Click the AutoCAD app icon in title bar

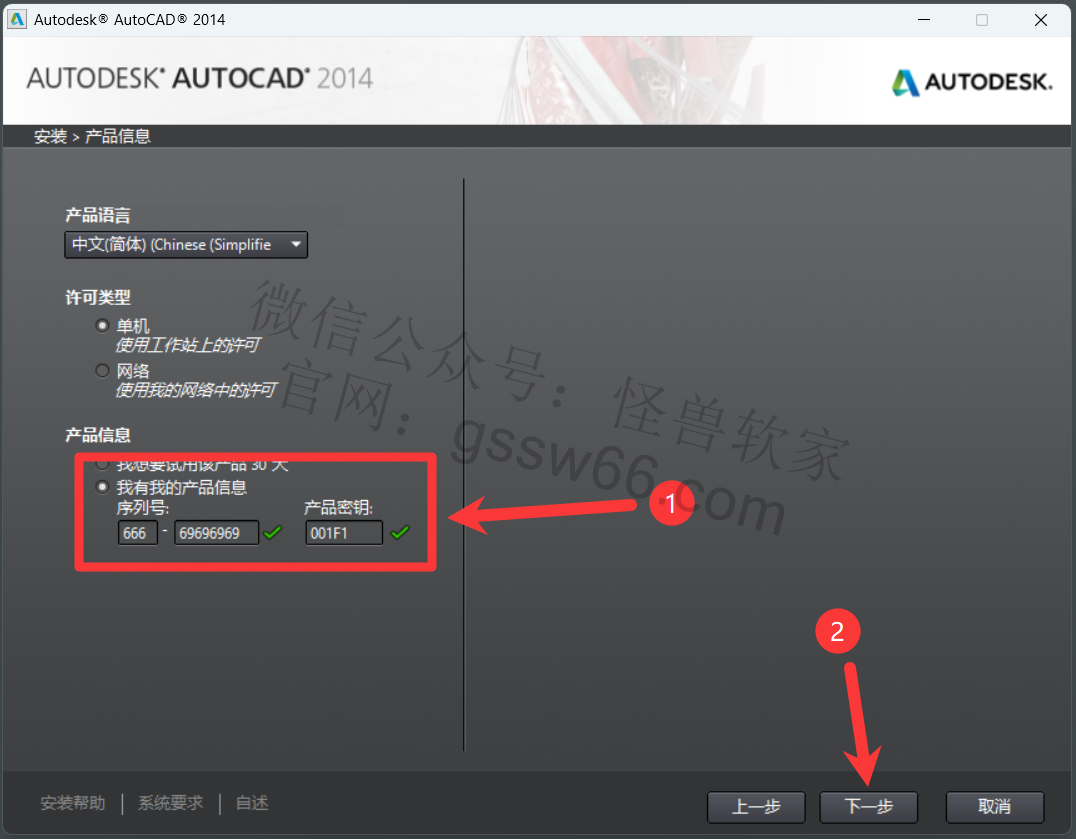[17, 19]
